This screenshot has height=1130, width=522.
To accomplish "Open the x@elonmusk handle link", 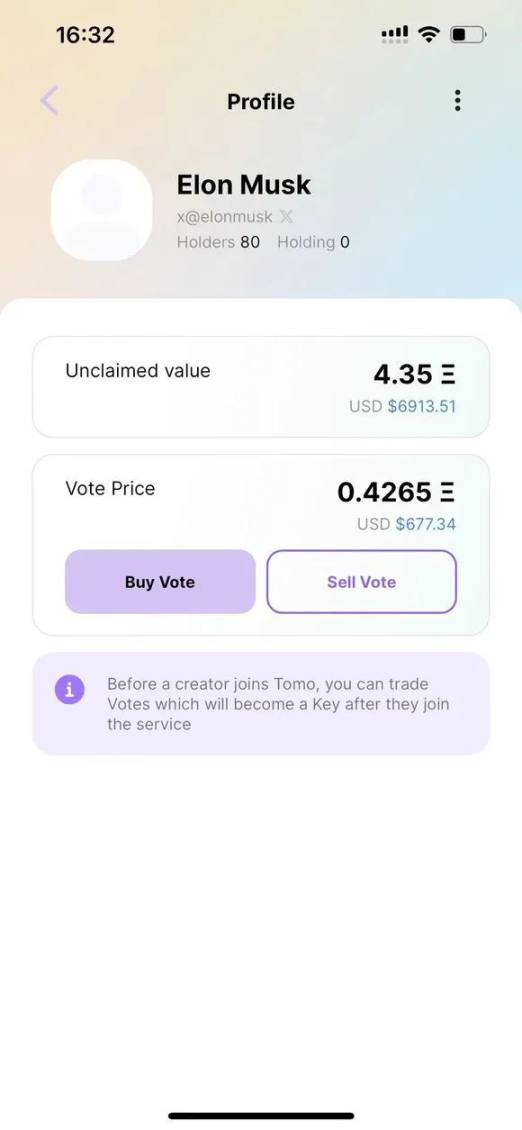I will 225,216.
